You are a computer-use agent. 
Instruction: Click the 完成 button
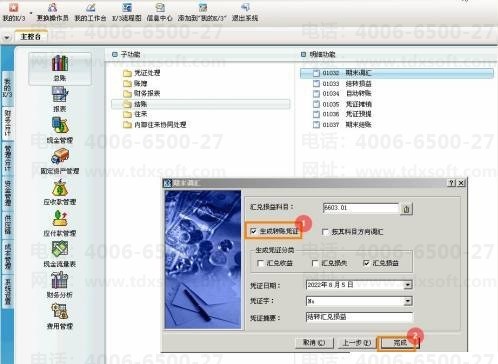coord(399,343)
